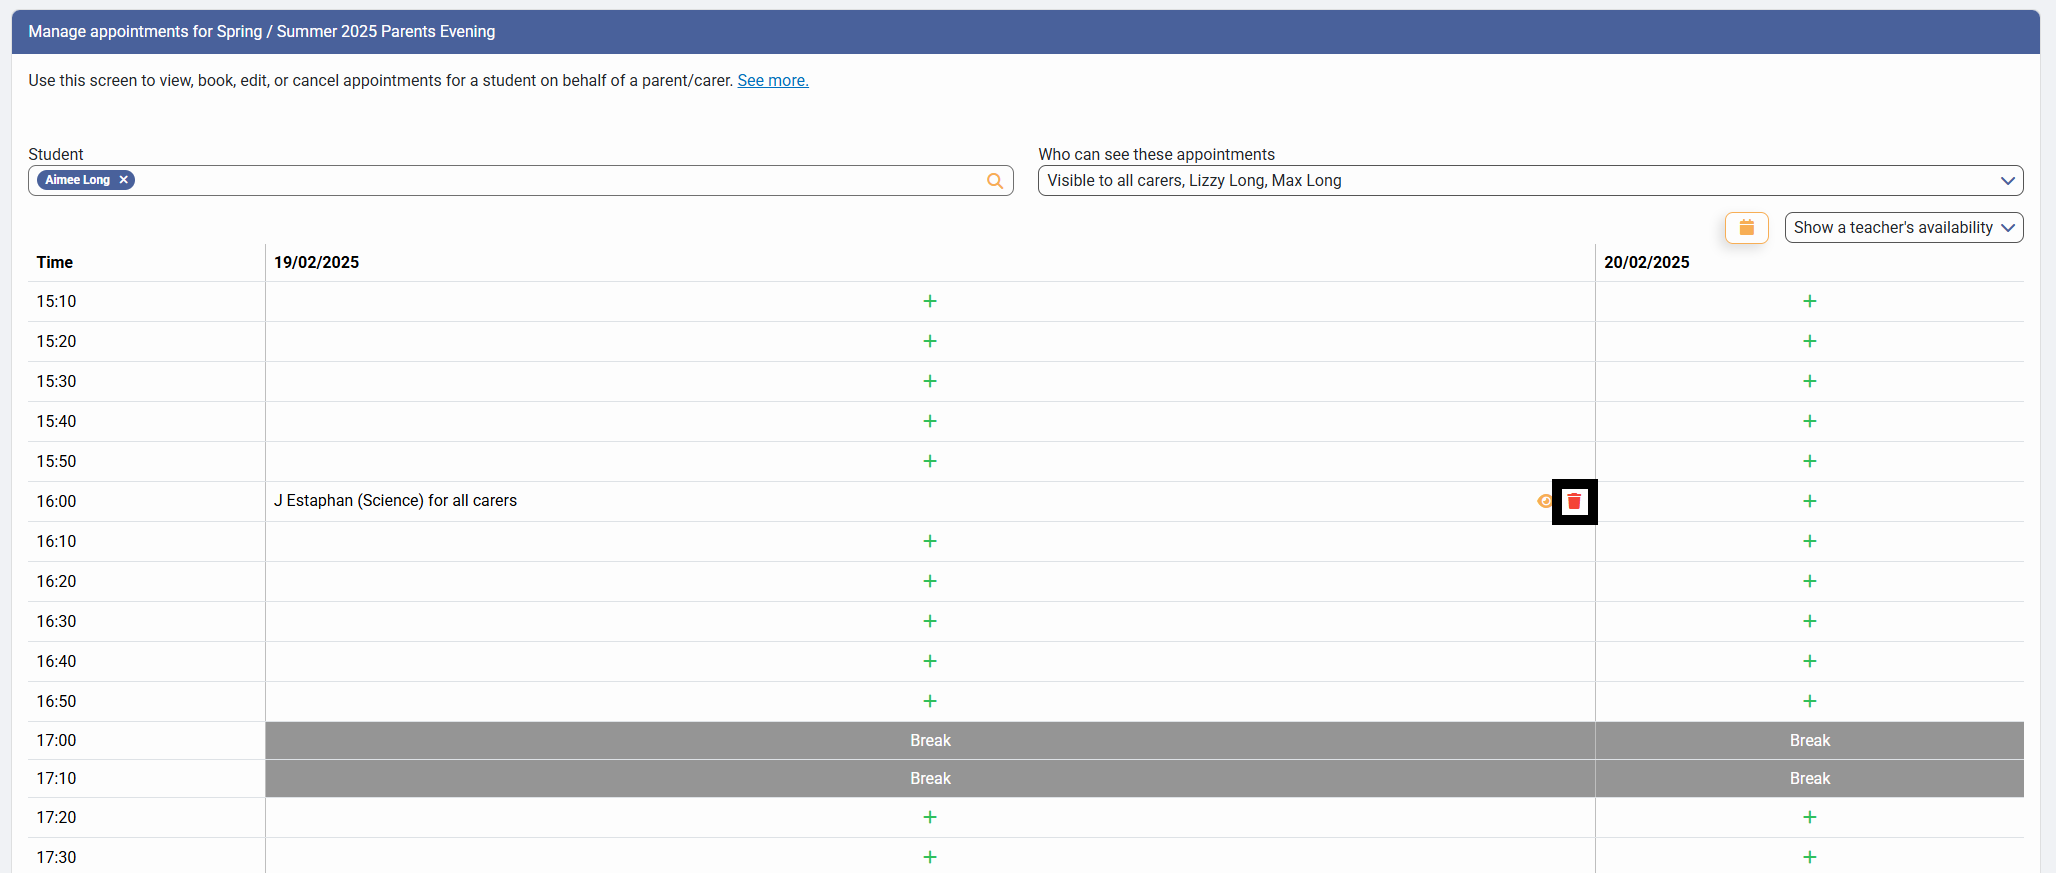This screenshot has width=2056, height=873.
Task: Book the 16:00 slot on 20/02/2025
Action: pyautogui.click(x=1809, y=501)
